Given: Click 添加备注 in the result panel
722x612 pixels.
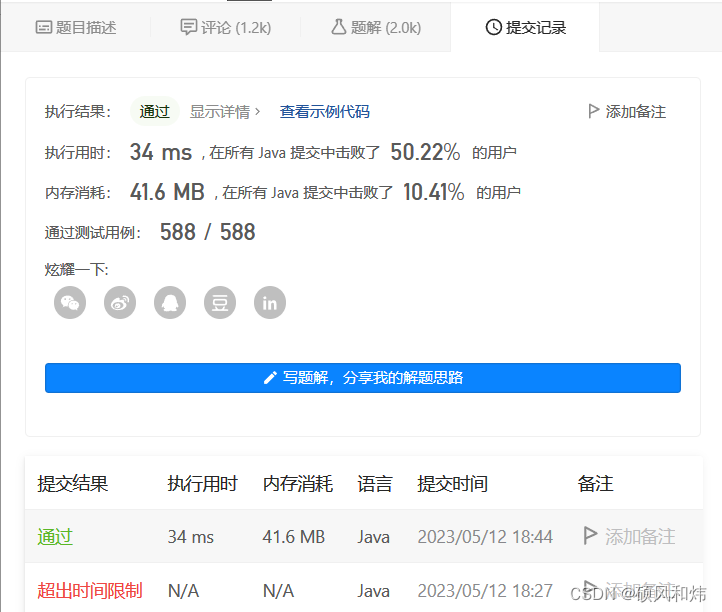Looking at the screenshot, I should [627, 111].
